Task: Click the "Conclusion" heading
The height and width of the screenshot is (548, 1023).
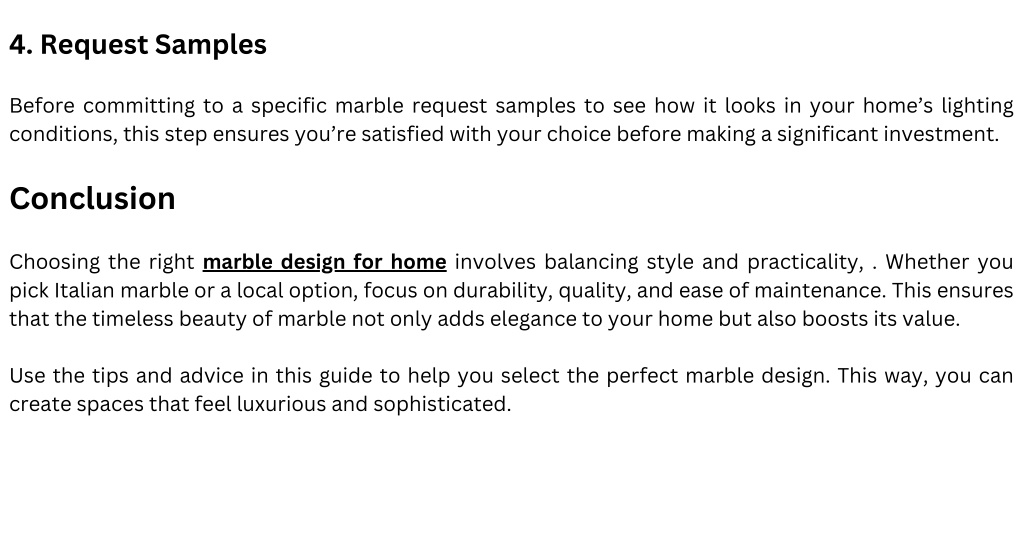Action: (92, 198)
